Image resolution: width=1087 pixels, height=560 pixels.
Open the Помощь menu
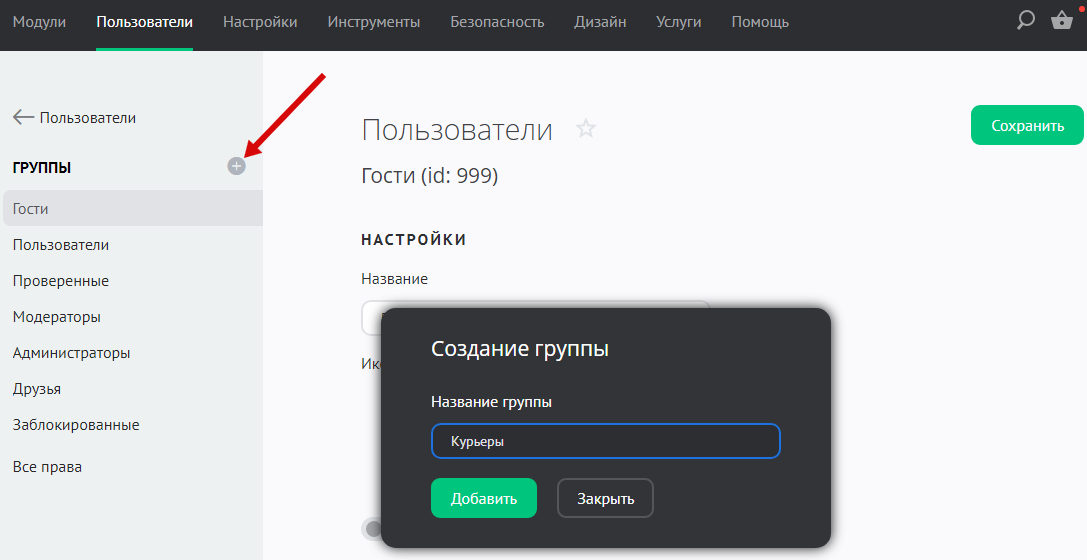coord(759,22)
